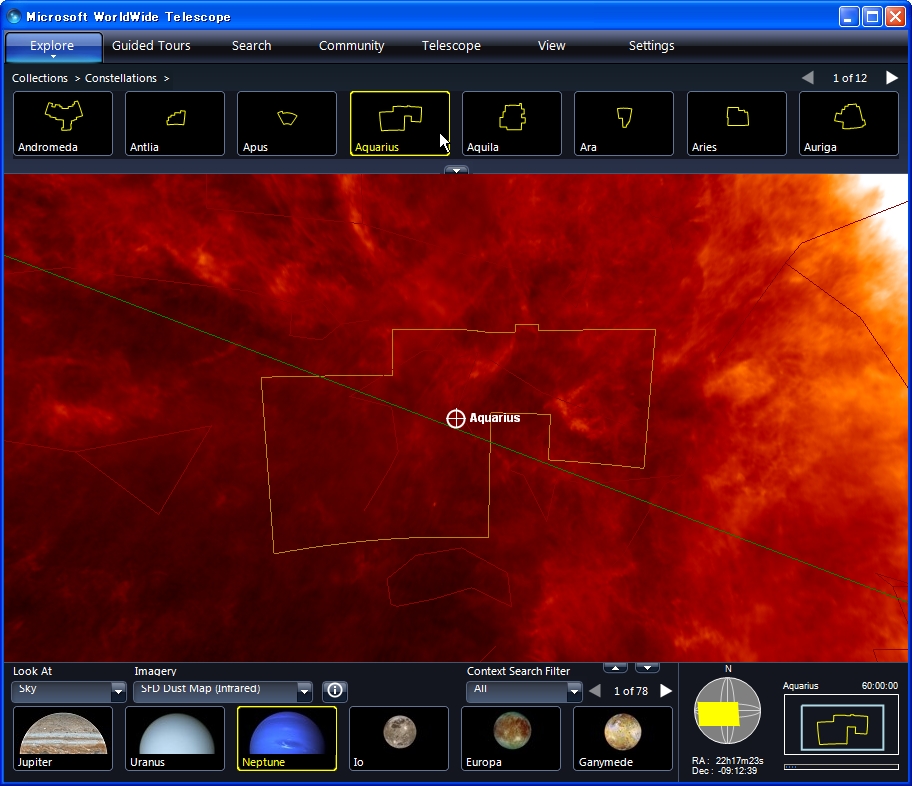912x786 pixels.
Task: Collapse bottom panel down arrow
Action: [647, 667]
